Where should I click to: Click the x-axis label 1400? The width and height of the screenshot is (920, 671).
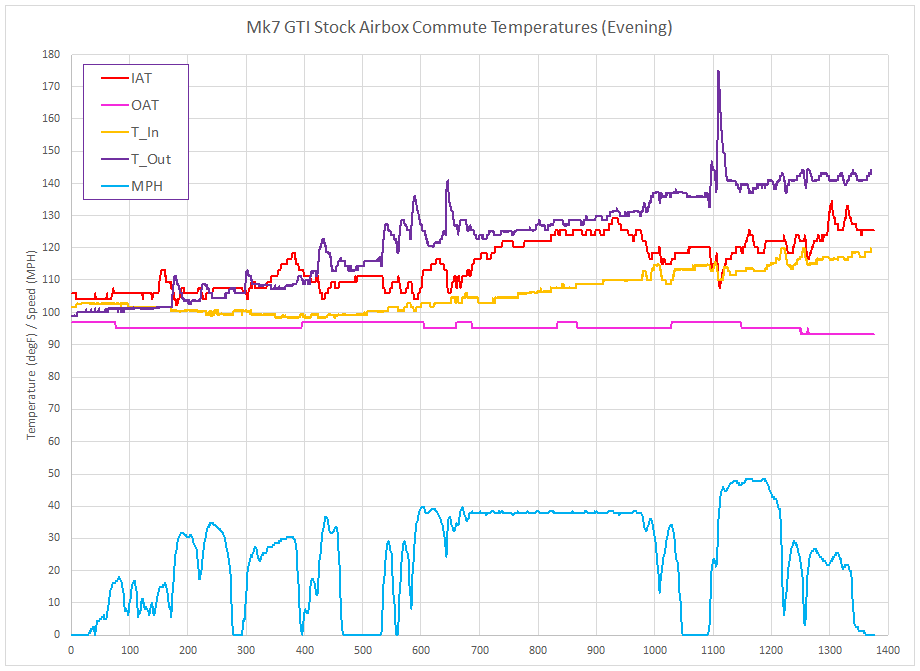click(888, 650)
